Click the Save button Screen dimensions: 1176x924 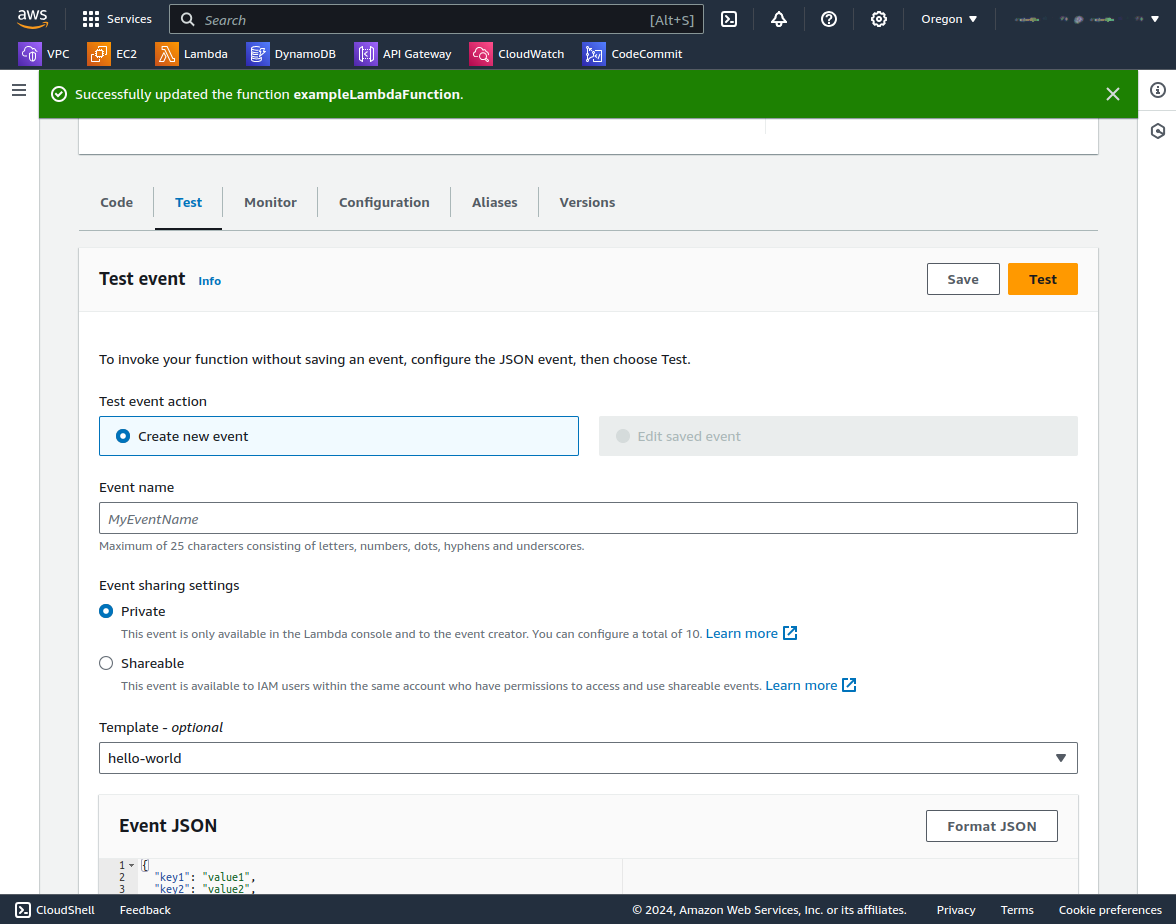(x=963, y=279)
